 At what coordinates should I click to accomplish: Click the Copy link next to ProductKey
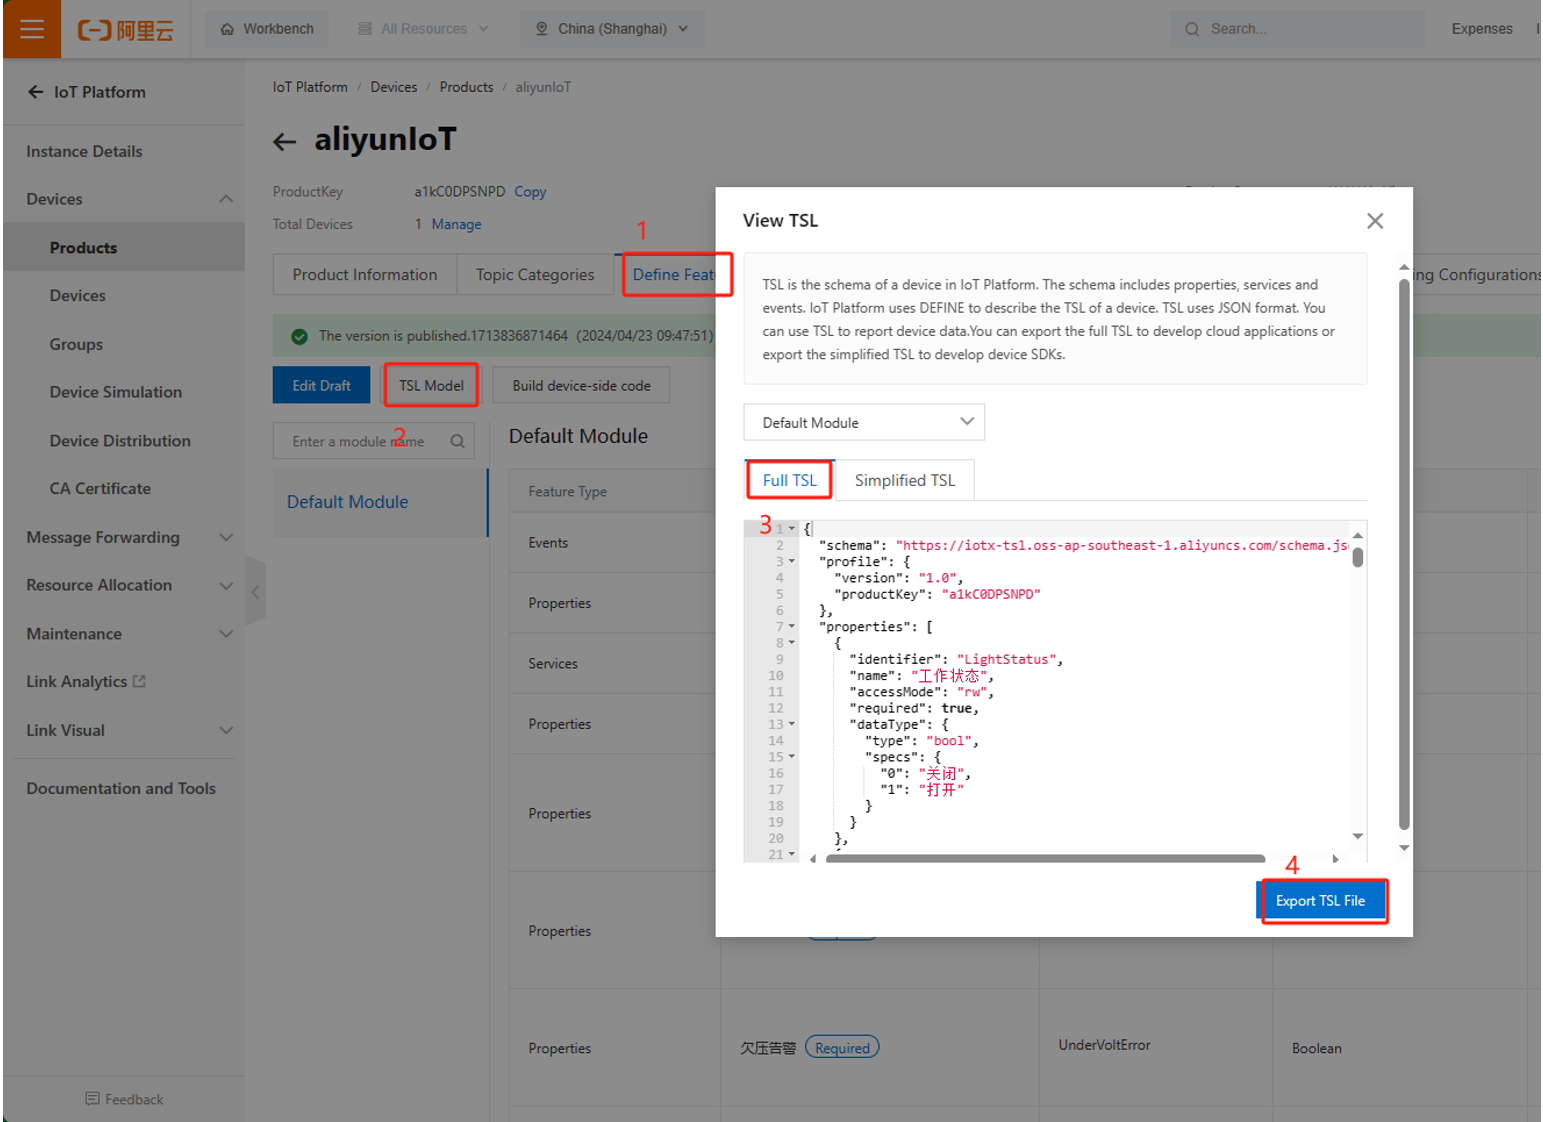pos(530,192)
